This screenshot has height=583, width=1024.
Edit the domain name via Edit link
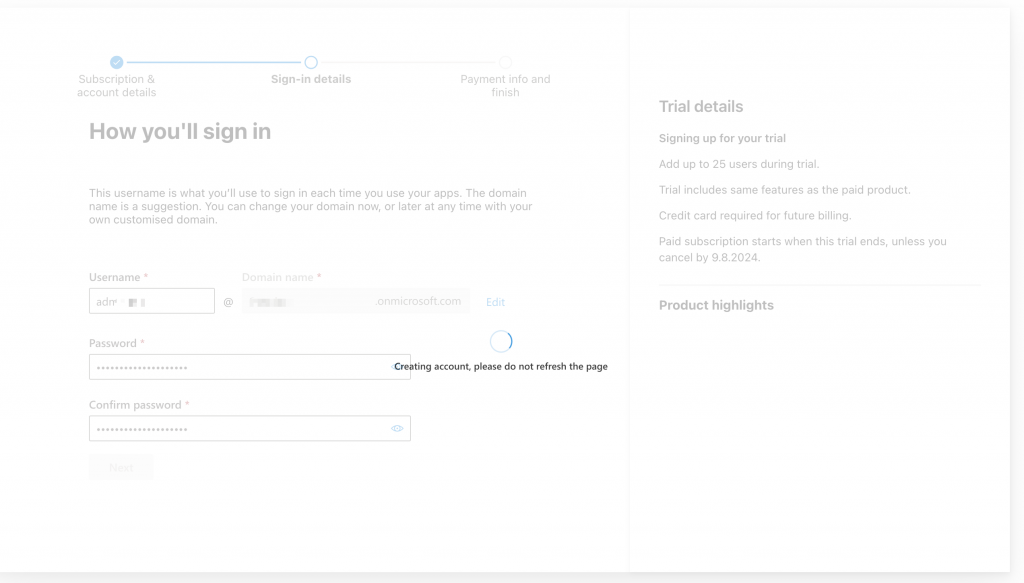(x=495, y=302)
